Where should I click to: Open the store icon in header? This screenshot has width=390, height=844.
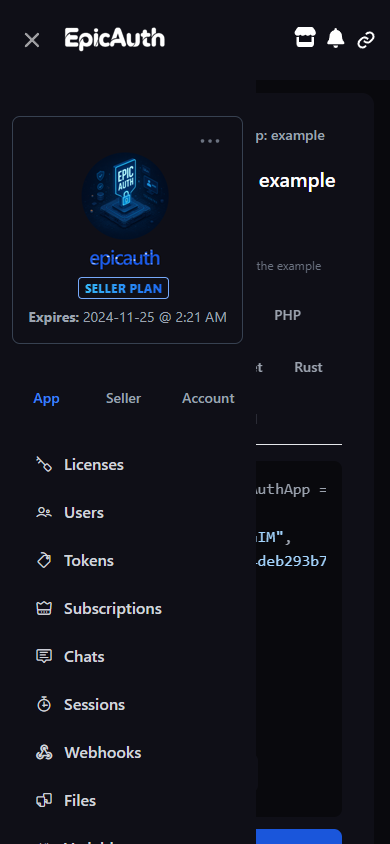click(x=304, y=38)
